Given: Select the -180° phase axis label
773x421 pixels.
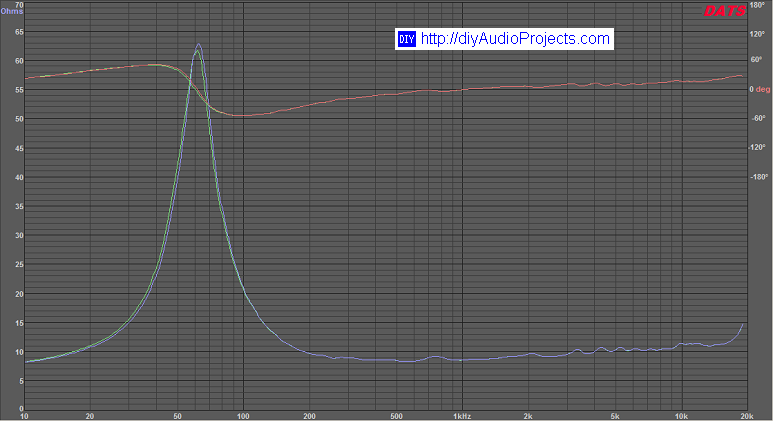Looking at the screenshot, I should (758, 177).
